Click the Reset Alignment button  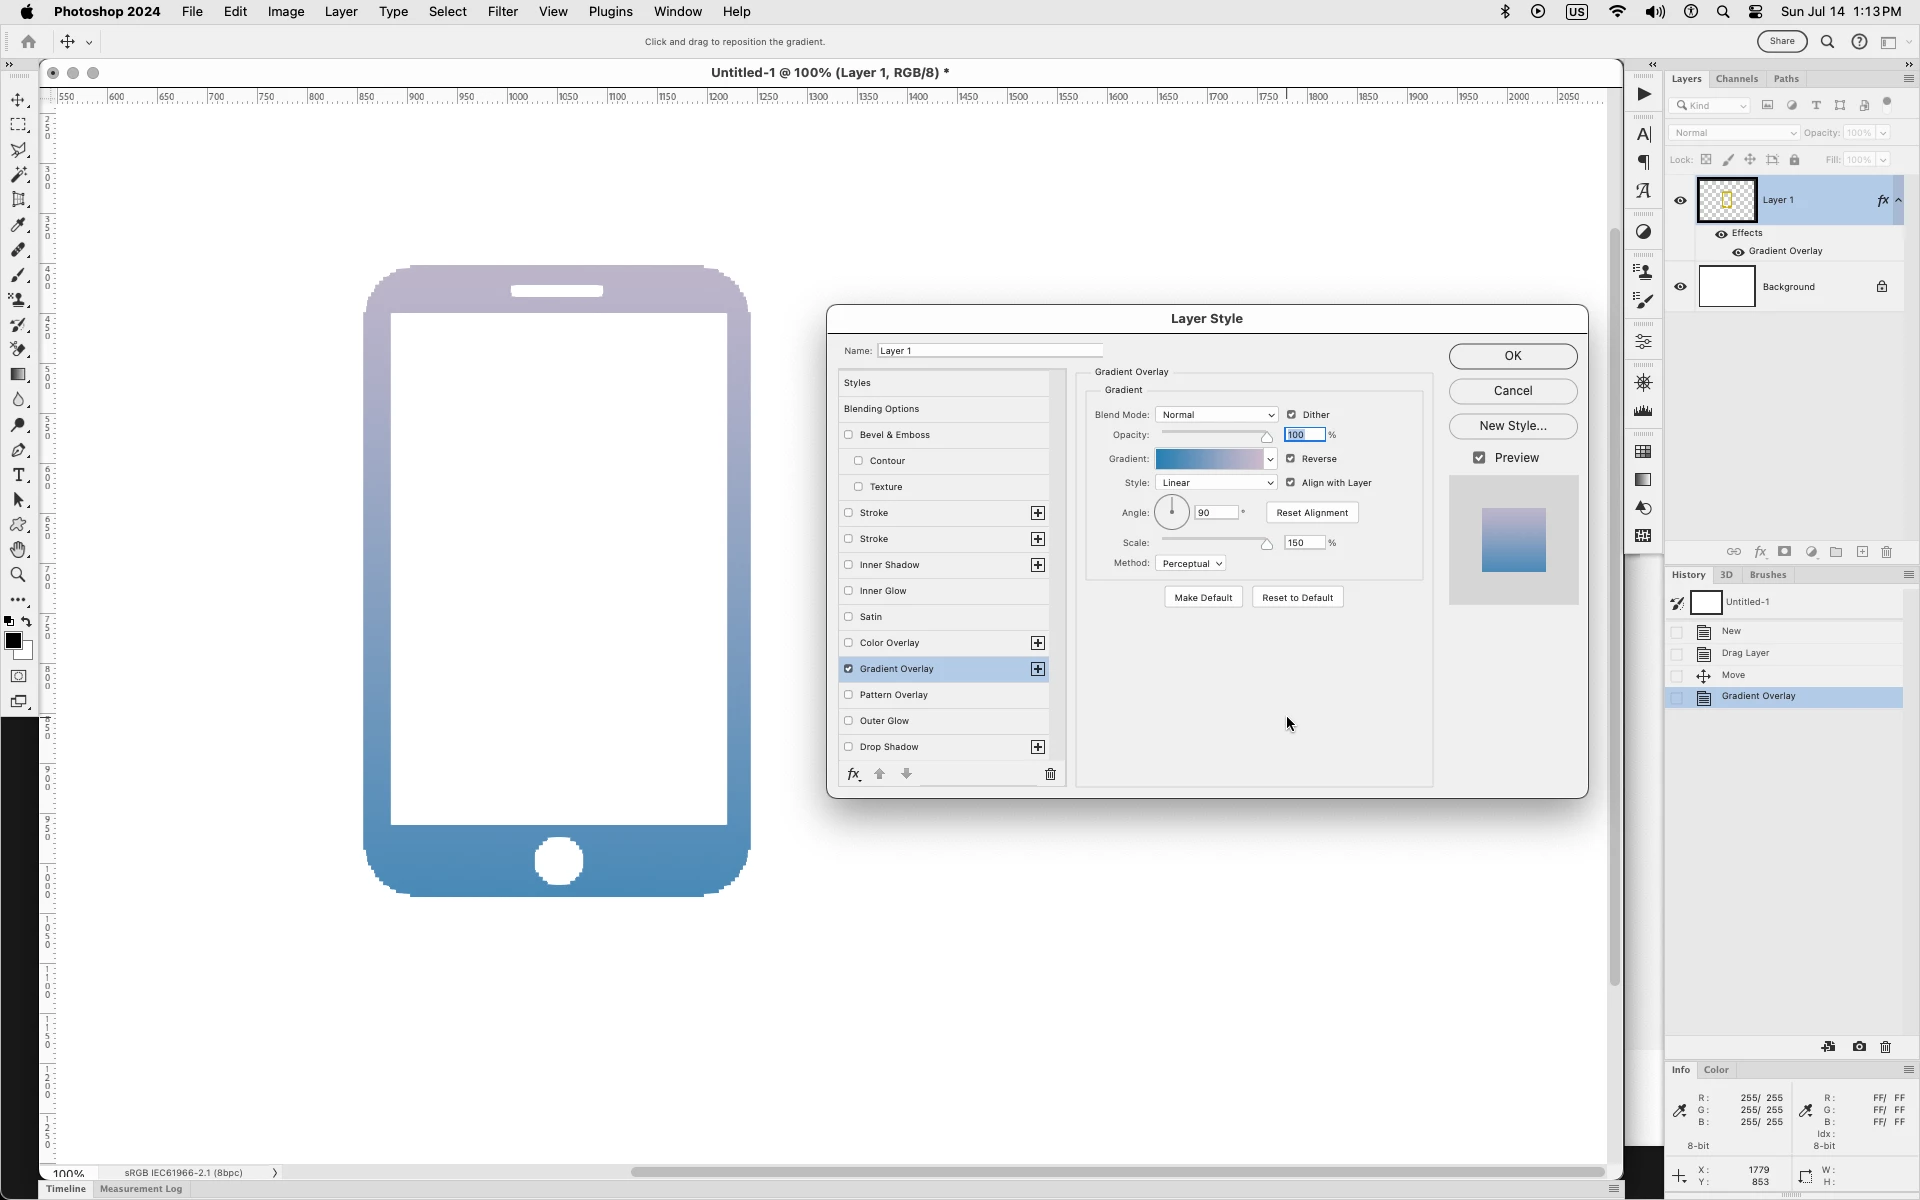1311,513
